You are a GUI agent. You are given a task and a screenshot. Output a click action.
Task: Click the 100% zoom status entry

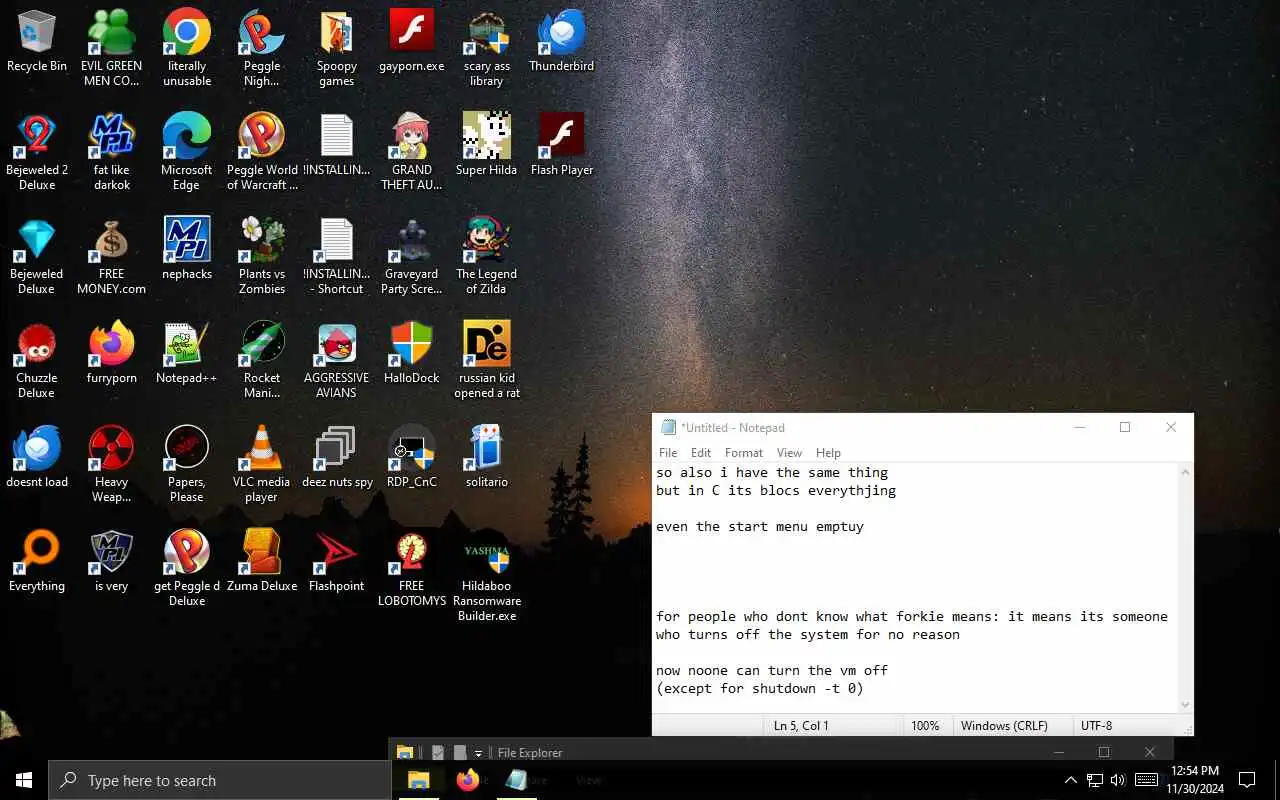pyautogui.click(x=925, y=726)
